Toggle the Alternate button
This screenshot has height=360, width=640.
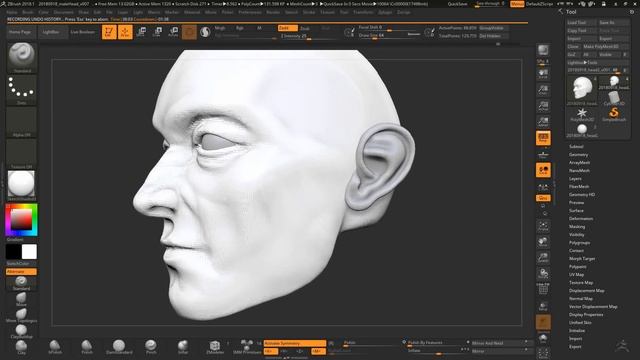click(x=21, y=271)
